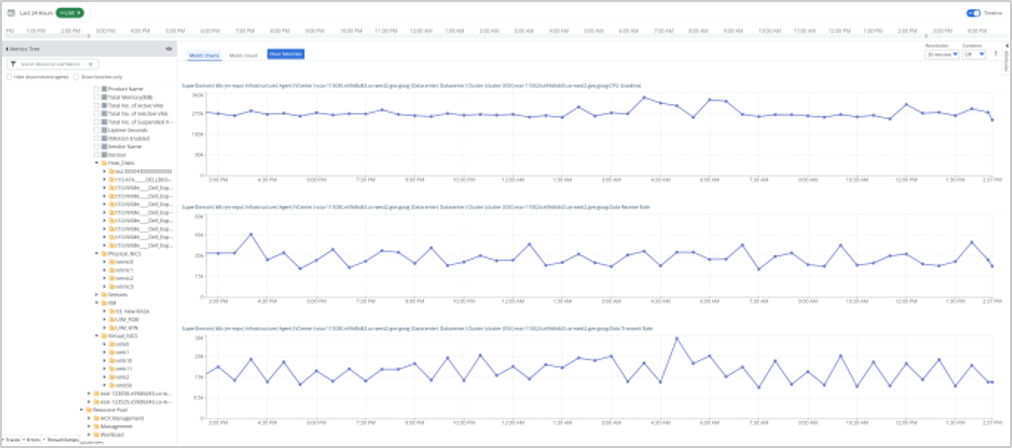Check the Total Memory(MB) metric checkbox

tap(97, 97)
